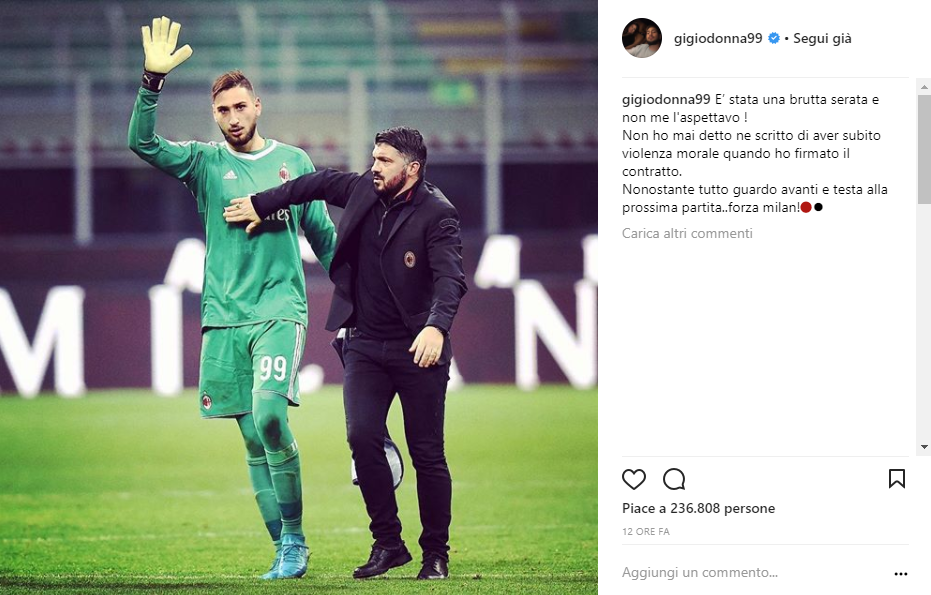Load more comments via Carica altri commenti

(x=687, y=233)
